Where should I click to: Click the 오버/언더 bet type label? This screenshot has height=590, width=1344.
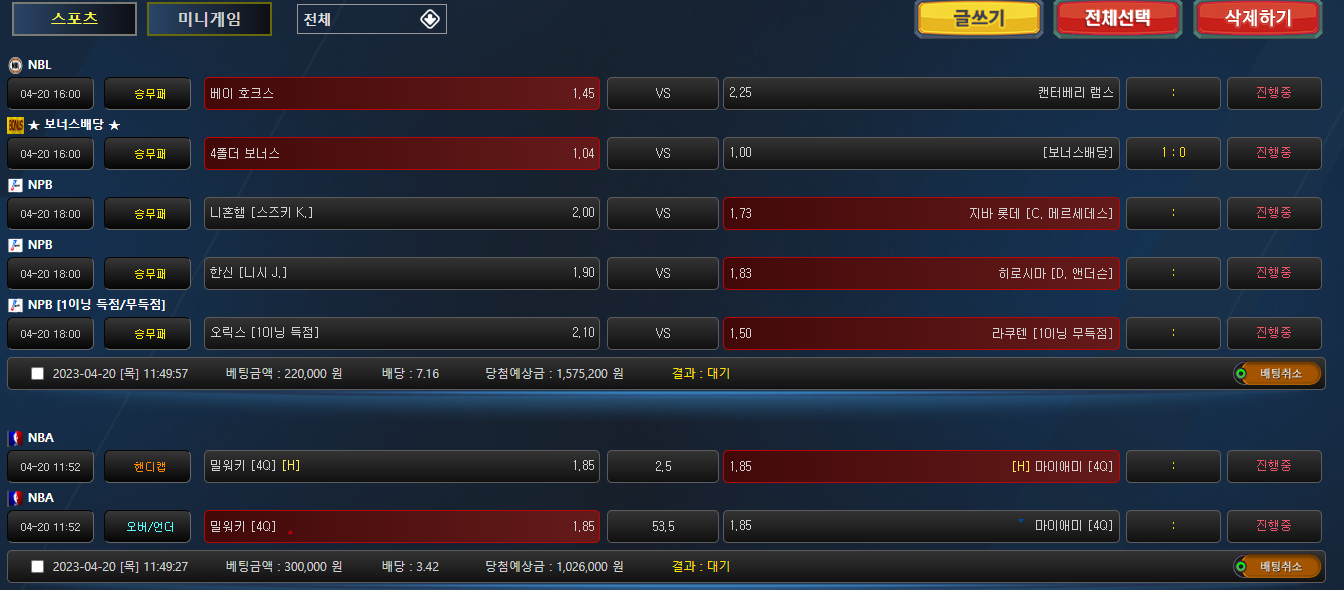(x=148, y=526)
